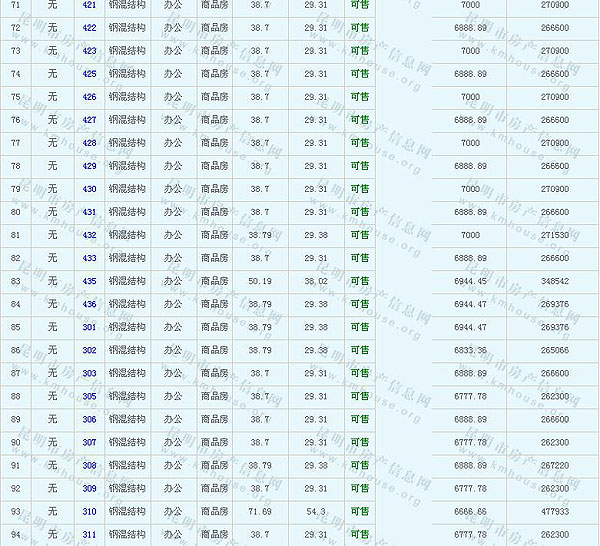Click unit price 6833.36 cell
The image size is (600, 546).
pos(470,350)
